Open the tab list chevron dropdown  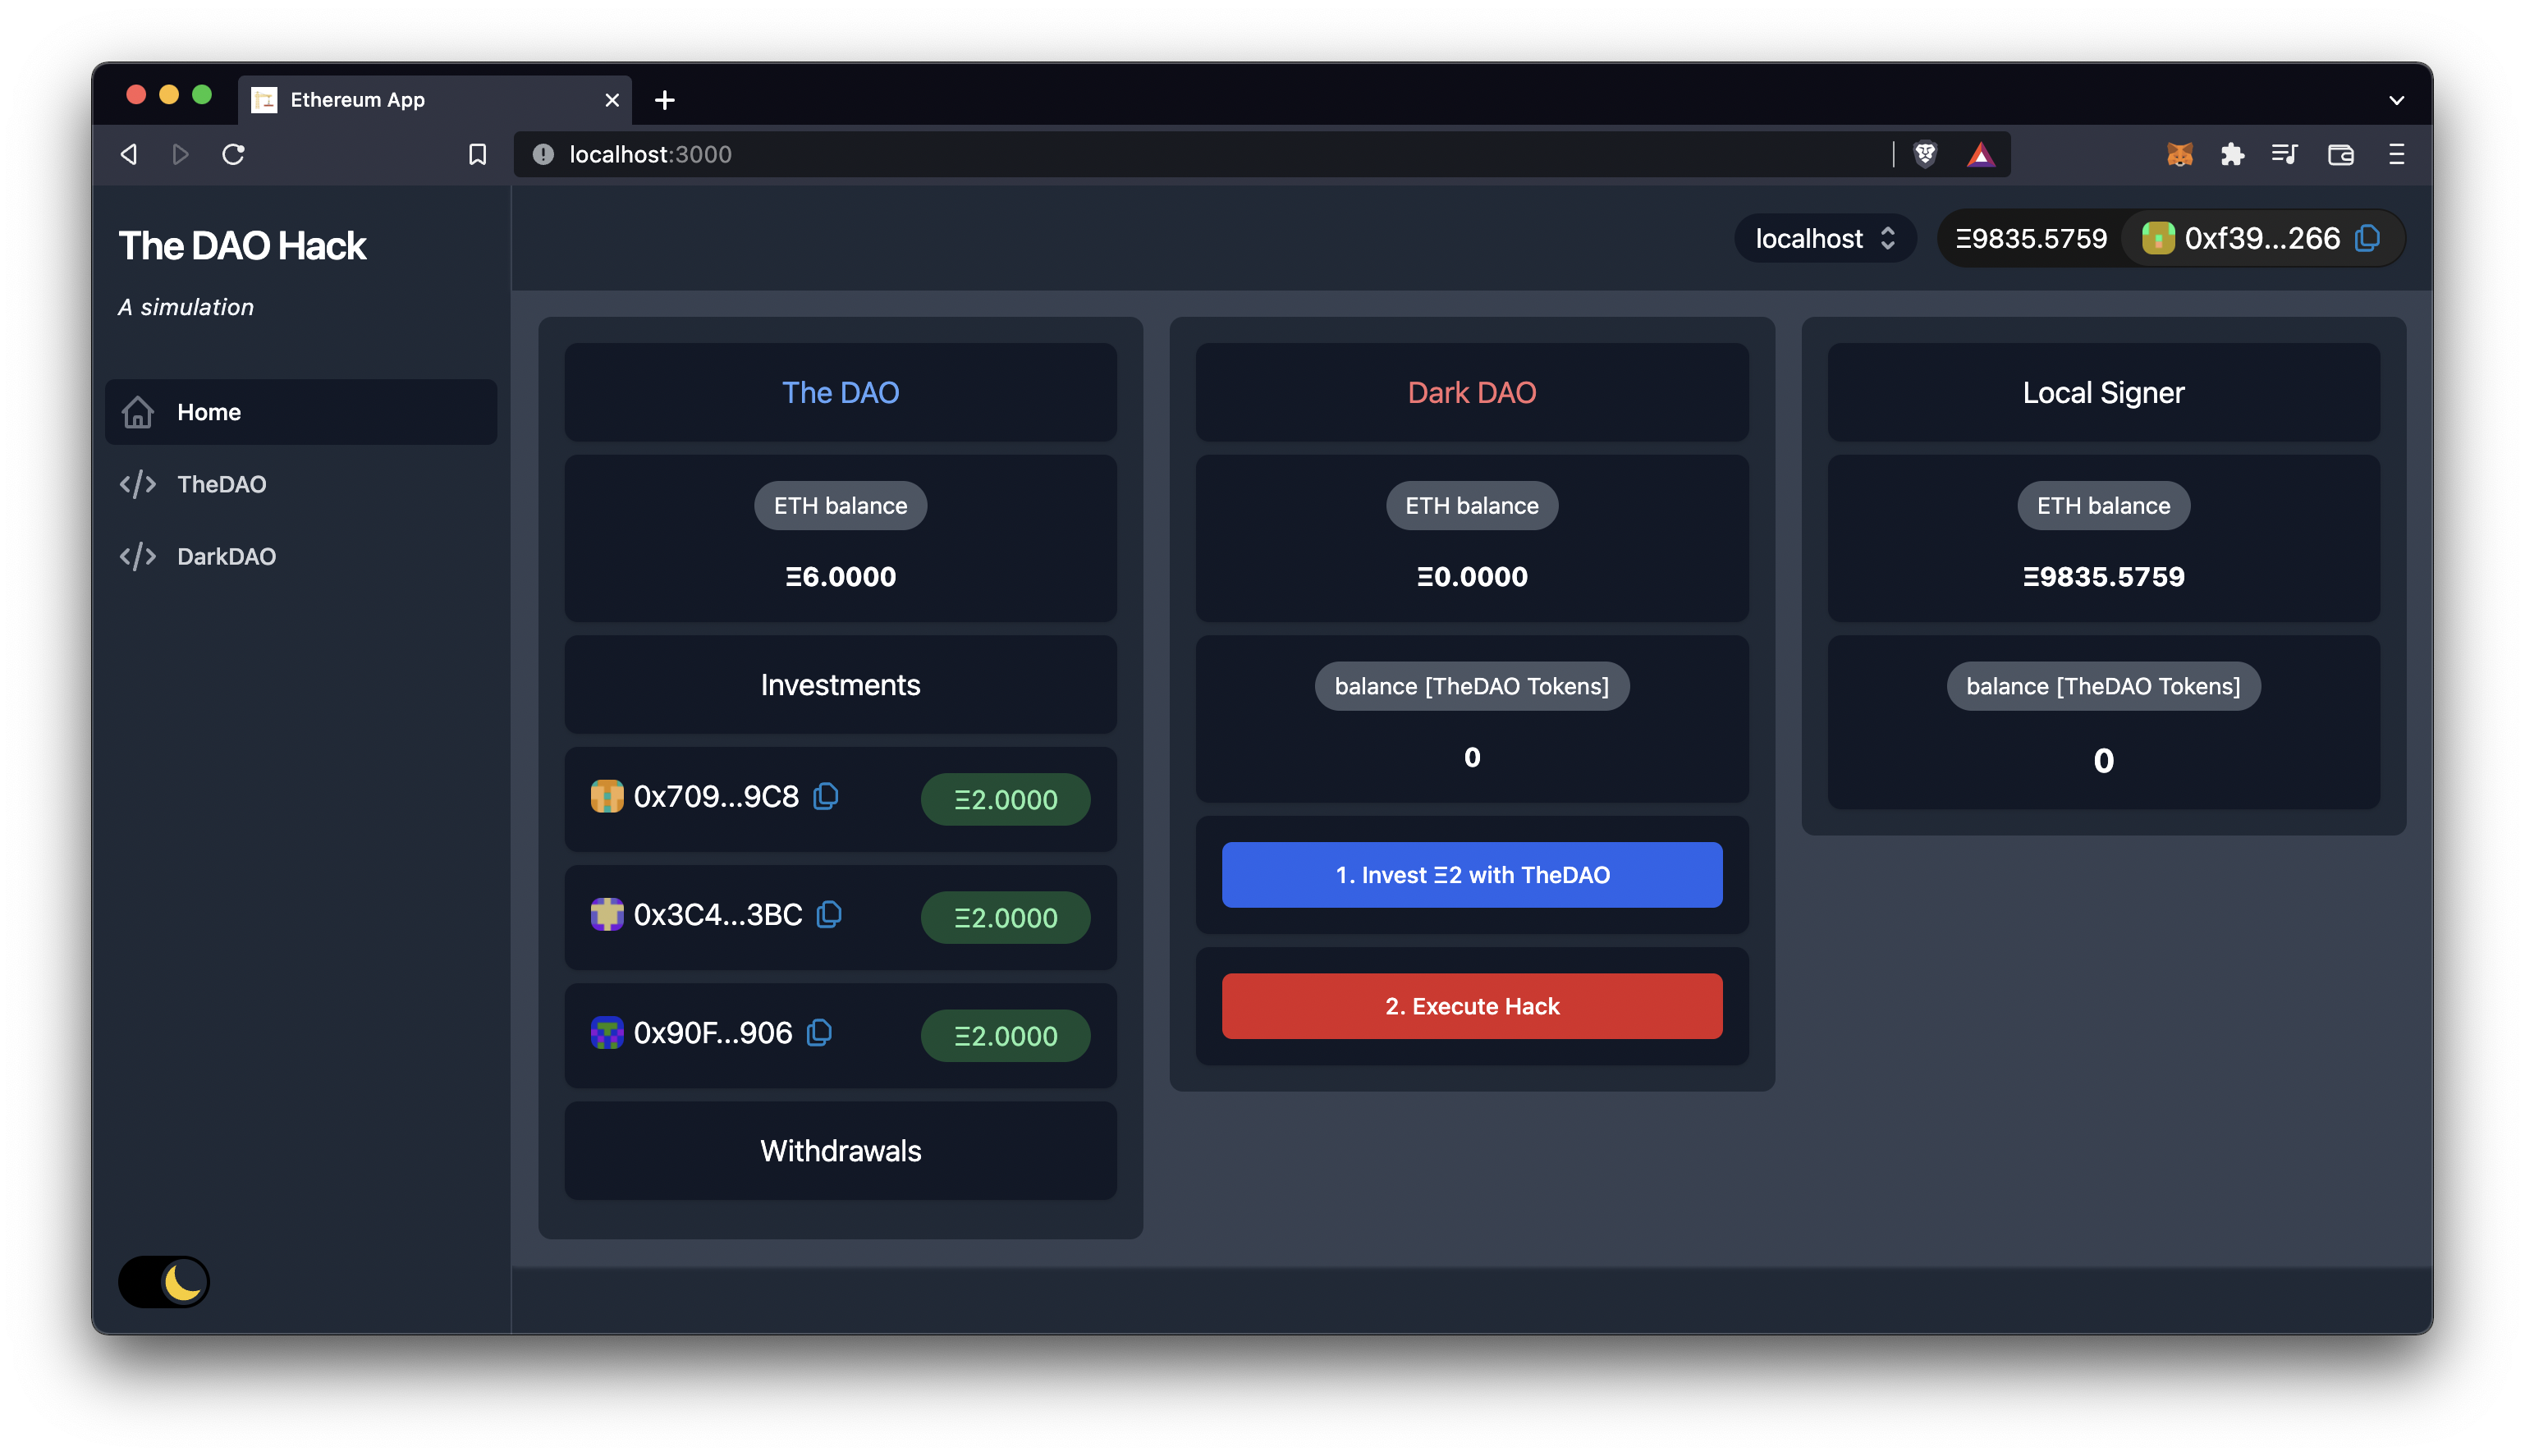coord(2396,100)
